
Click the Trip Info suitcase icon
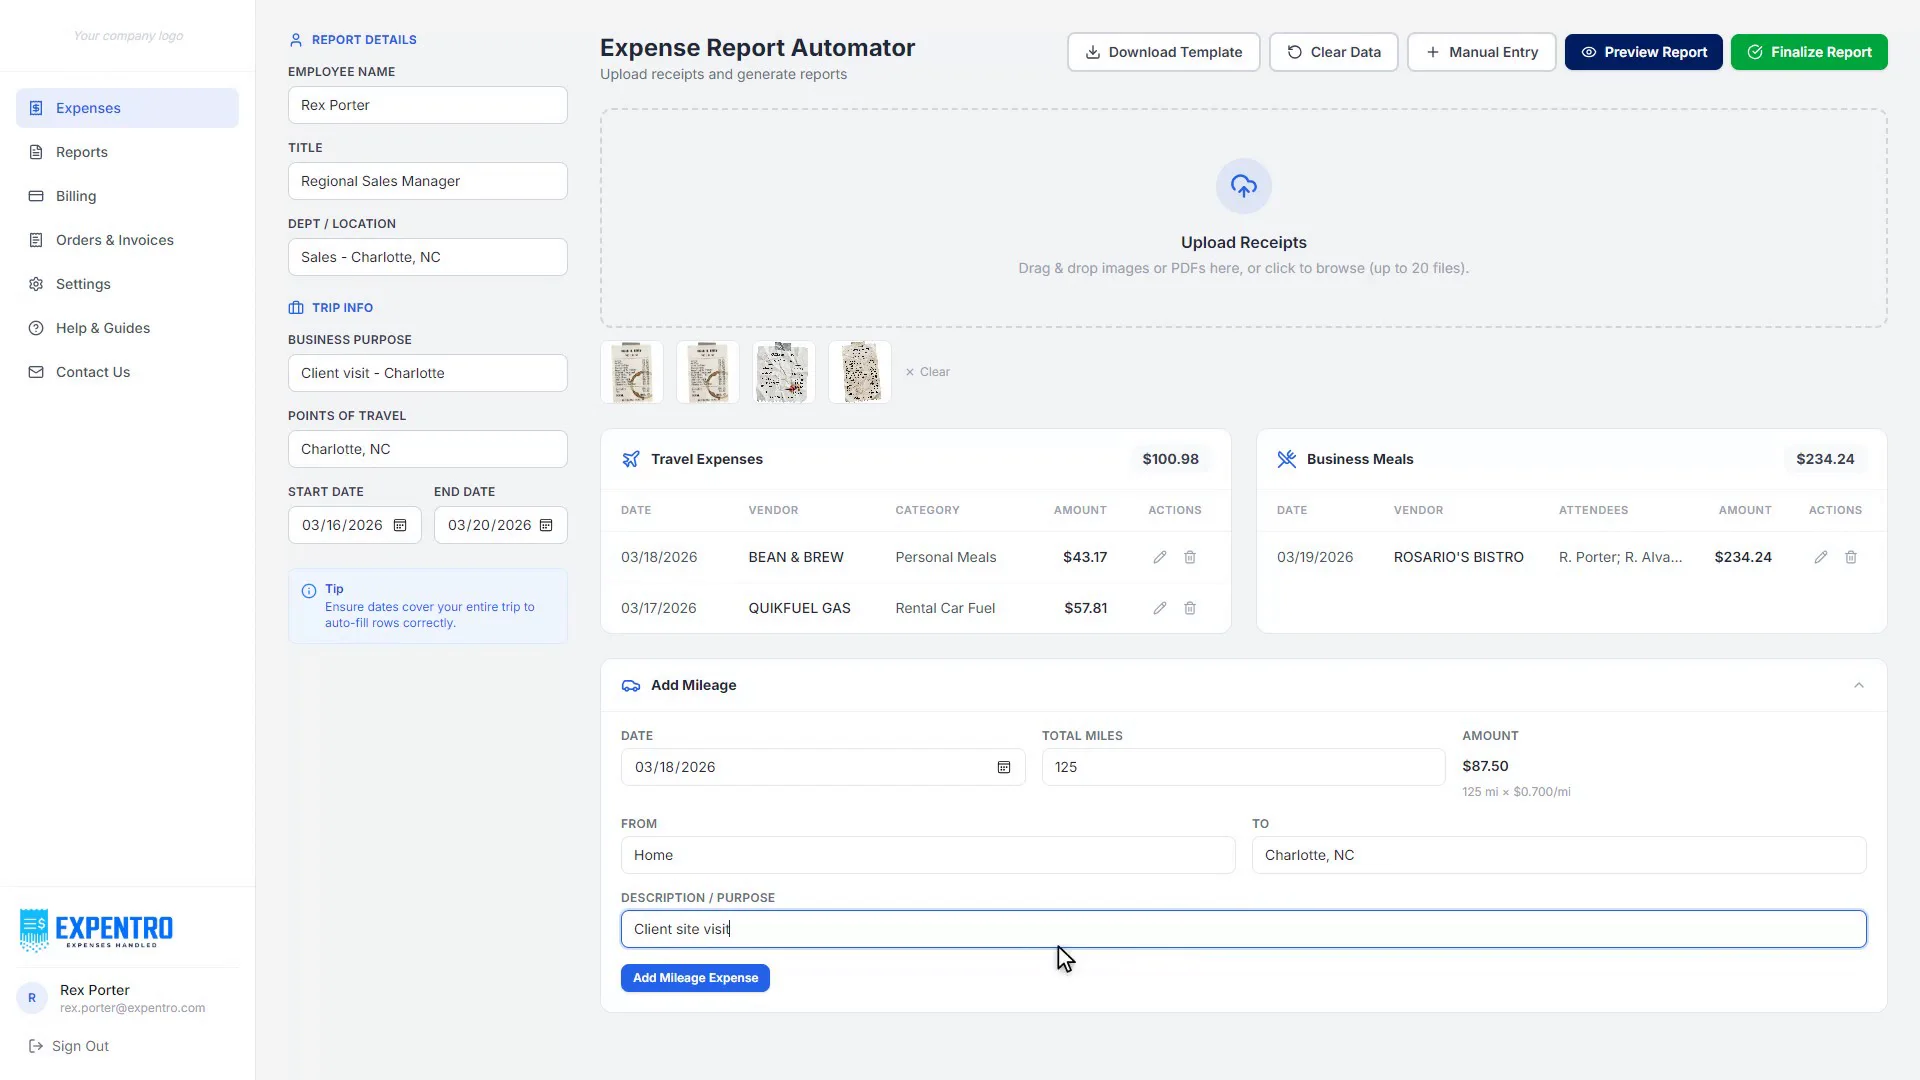click(296, 308)
